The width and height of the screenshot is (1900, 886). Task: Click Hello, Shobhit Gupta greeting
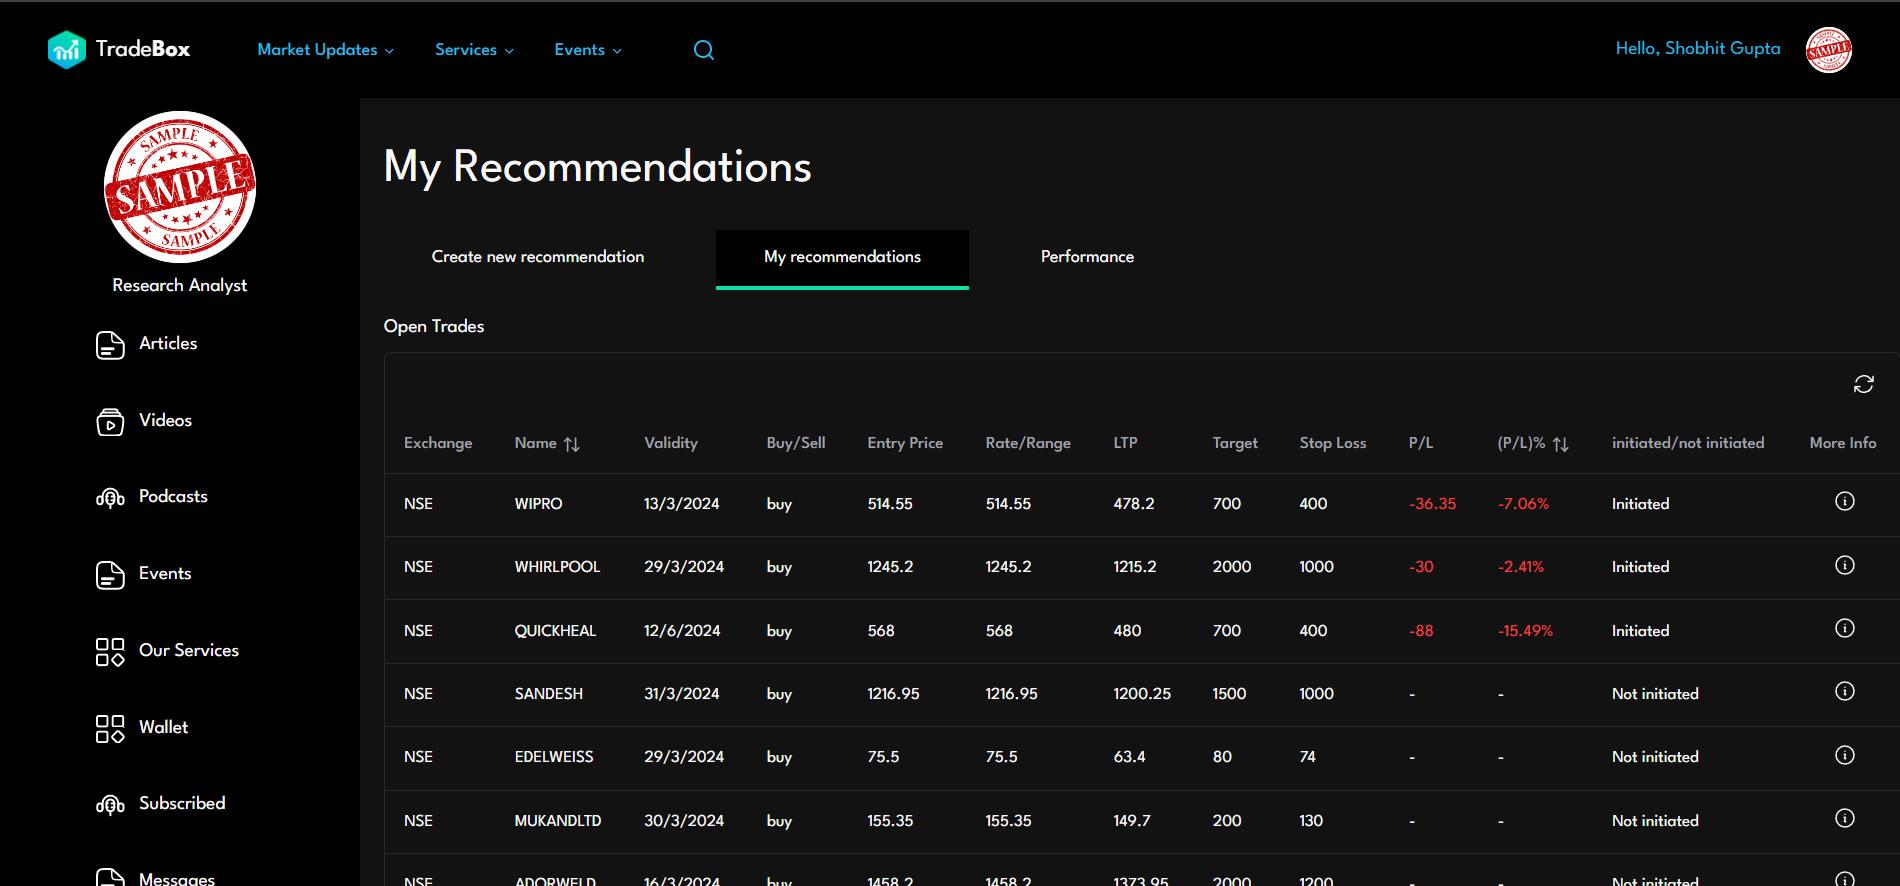click(x=1698, y=48)
